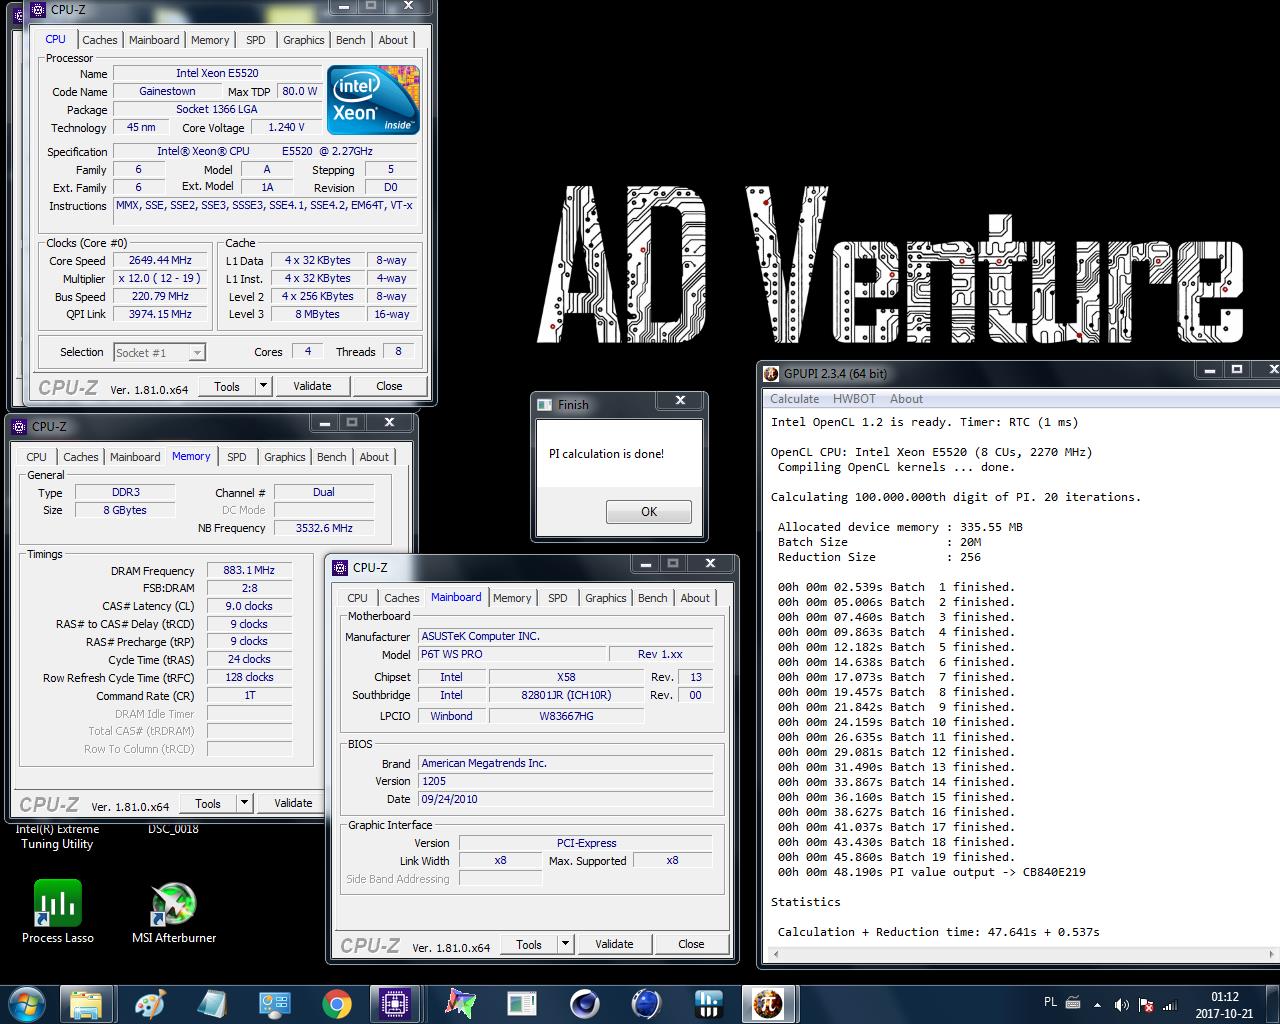Image resolution: width=1280 pixels, height=1024 pixels.
Task: Click the Intel Xeon inside logo in CPU-Z
Action: click(373, 99)
